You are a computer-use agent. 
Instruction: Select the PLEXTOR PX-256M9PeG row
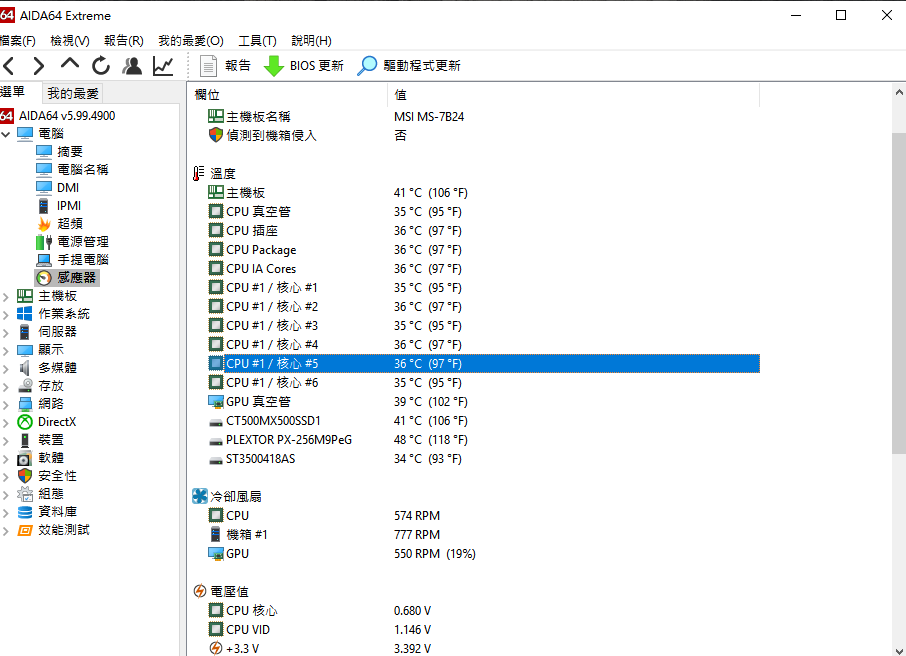tap(483, 440)
